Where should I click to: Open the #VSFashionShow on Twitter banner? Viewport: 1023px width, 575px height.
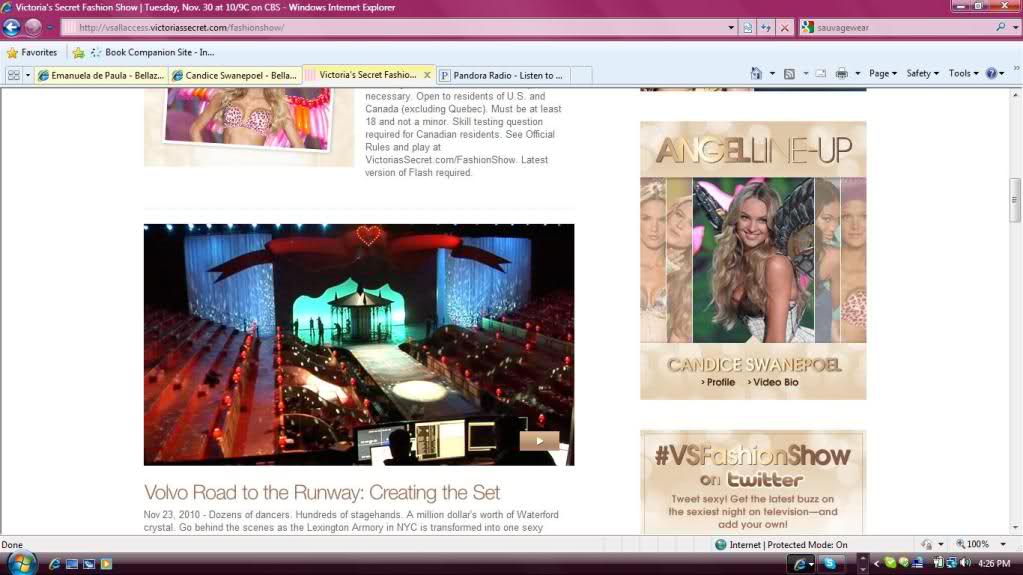(x=753, y=483)
